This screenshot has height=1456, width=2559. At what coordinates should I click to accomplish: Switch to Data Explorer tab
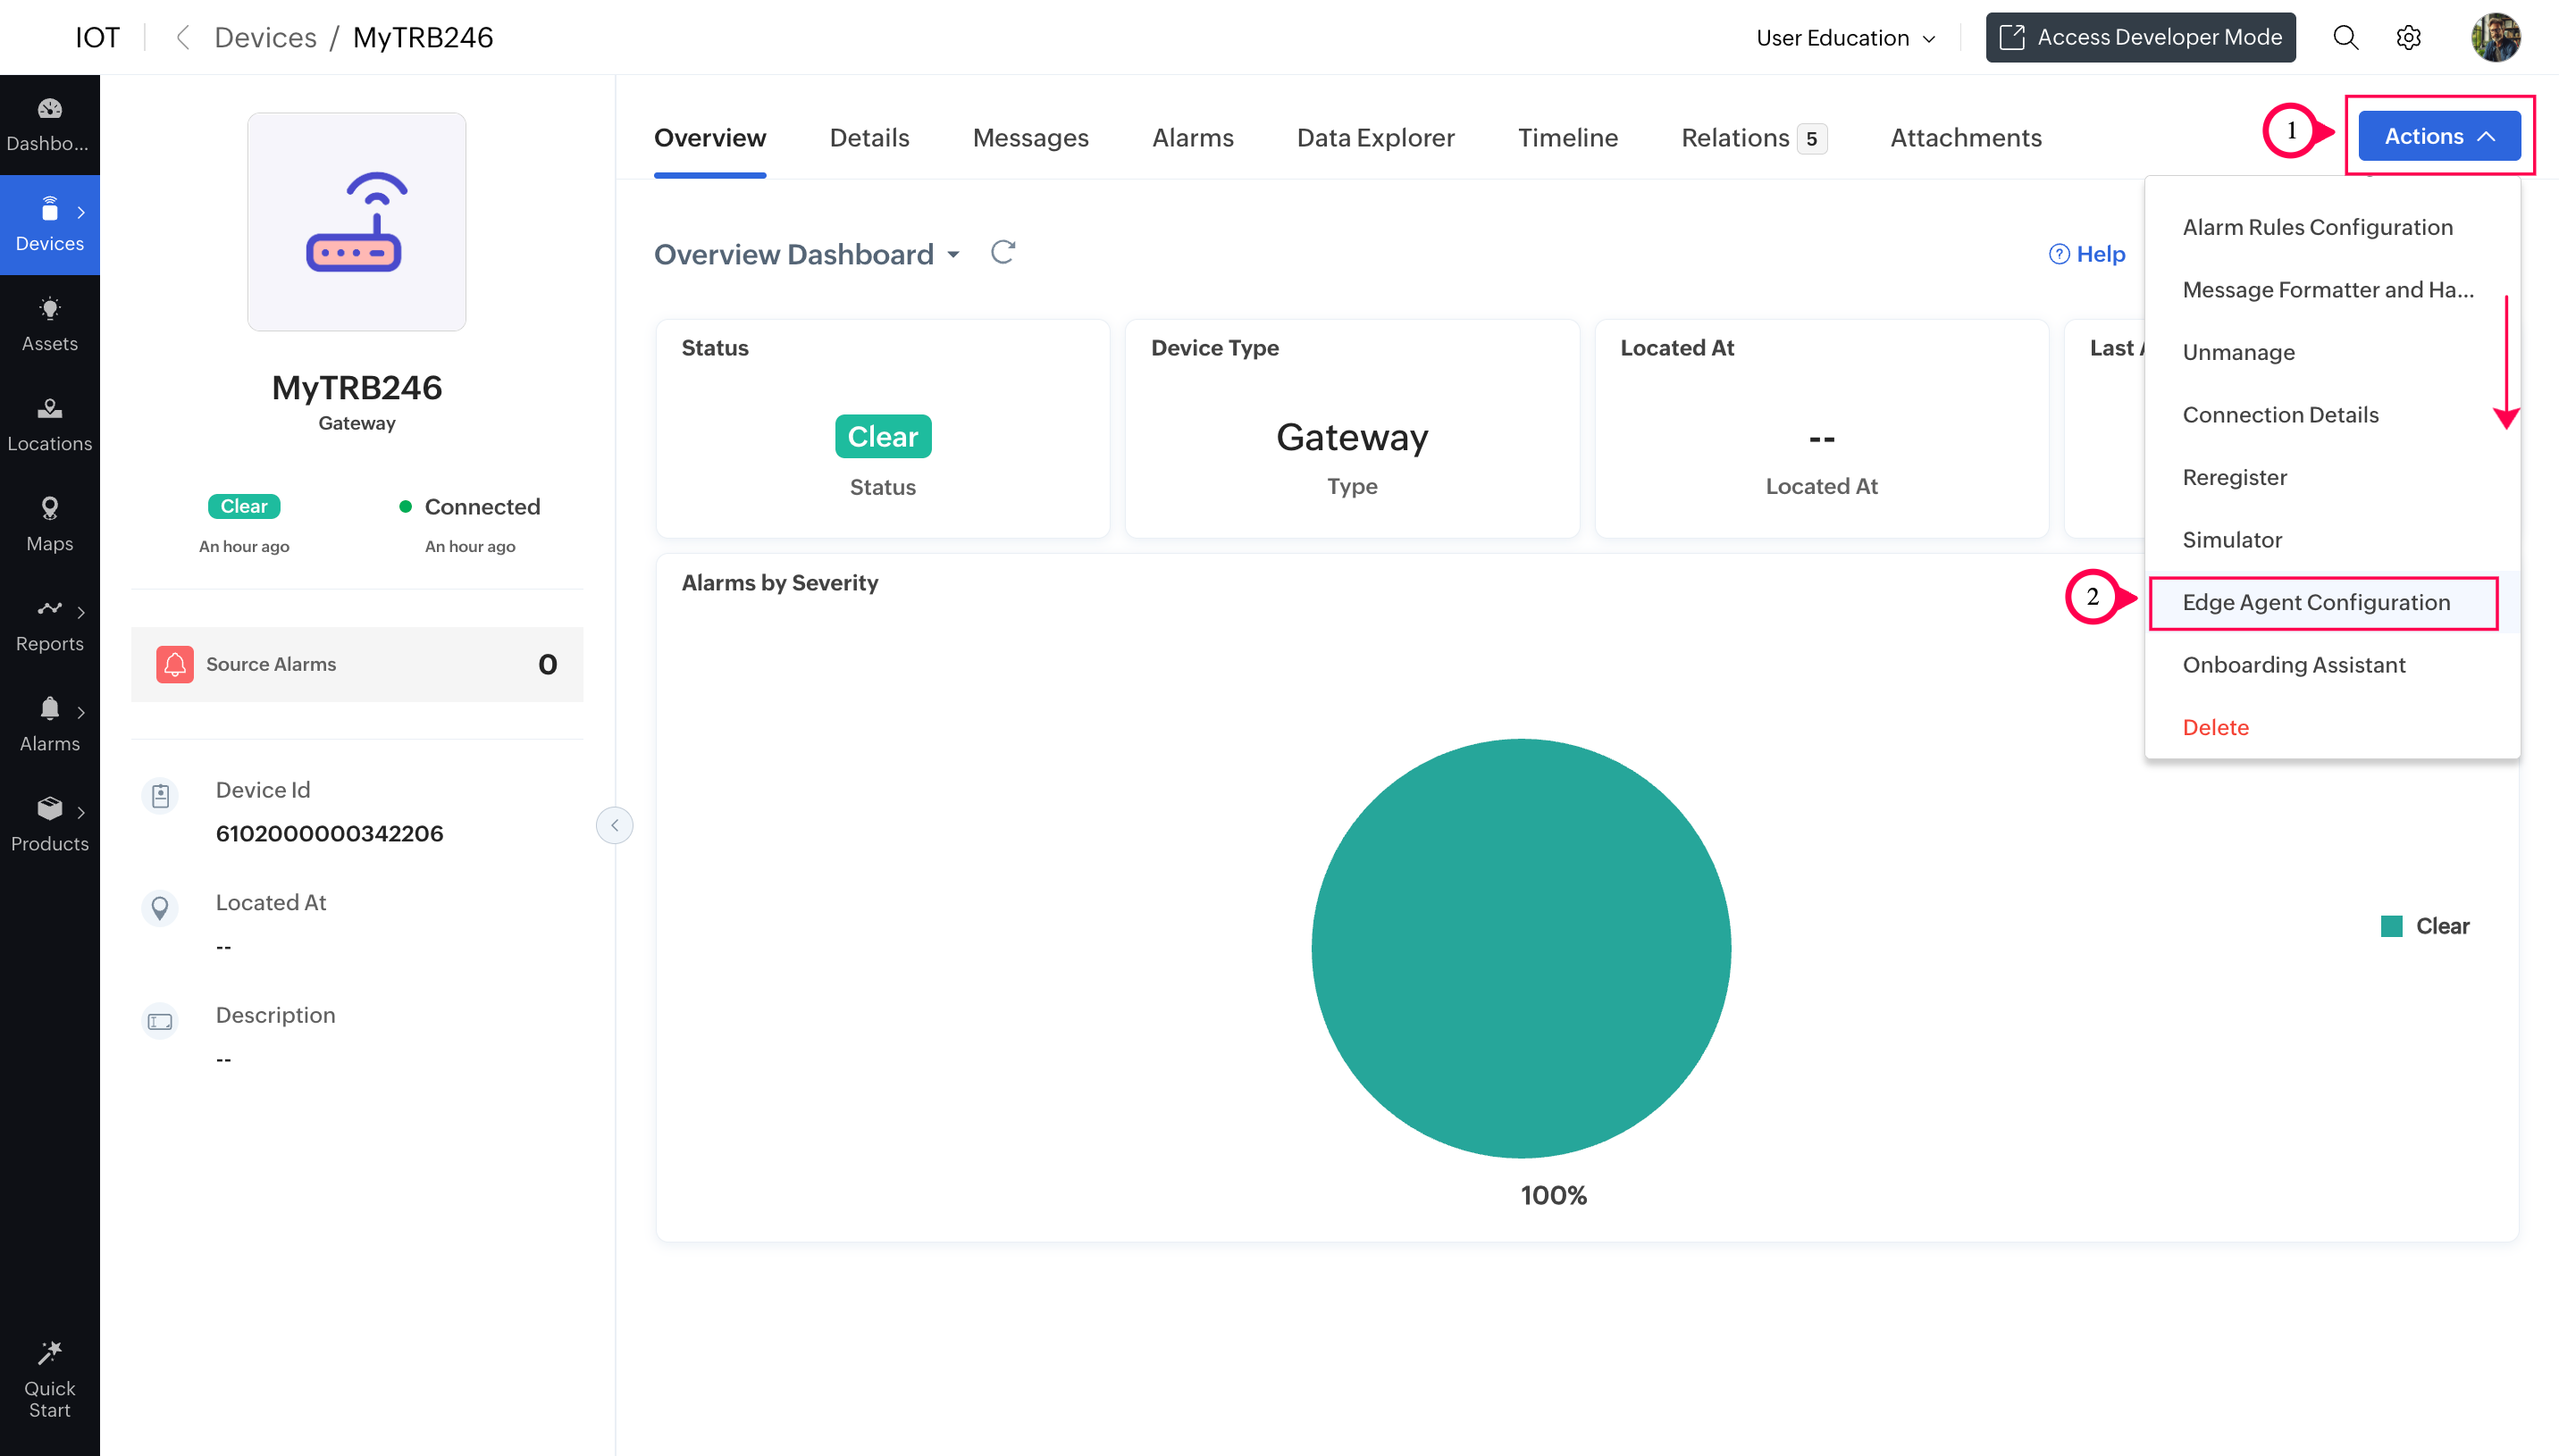(1375, 138)
